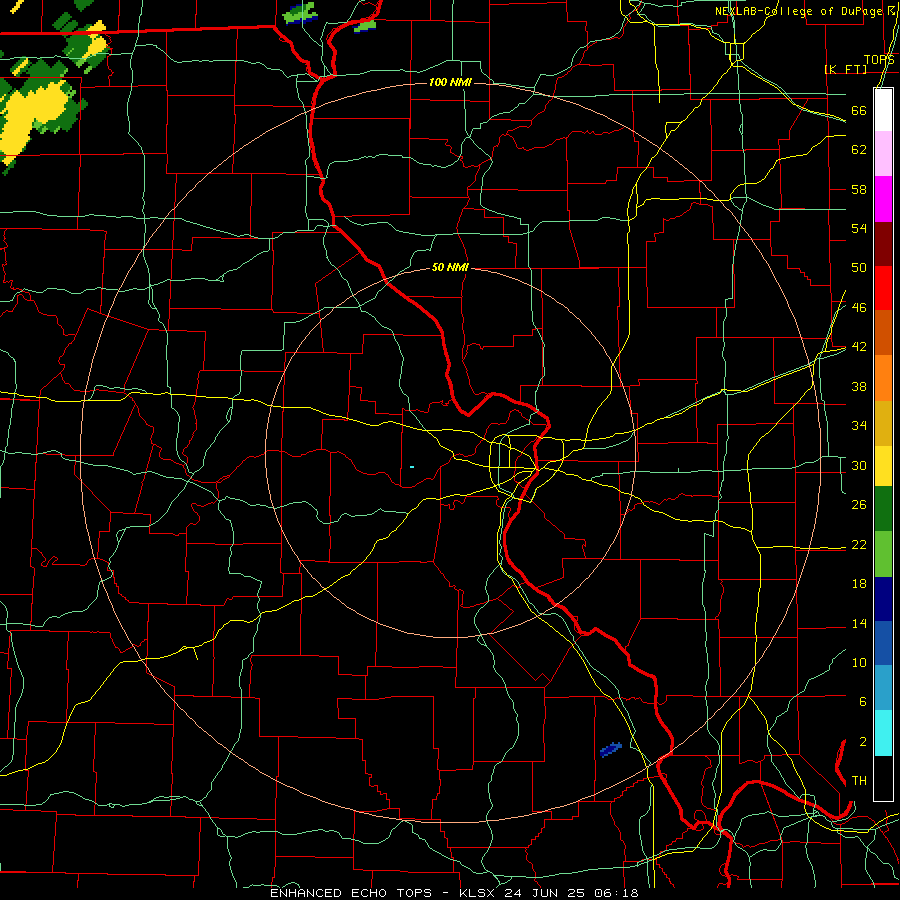Click the "58" legend value
Viewport: 900px width, 900px height.
point(859,189)
